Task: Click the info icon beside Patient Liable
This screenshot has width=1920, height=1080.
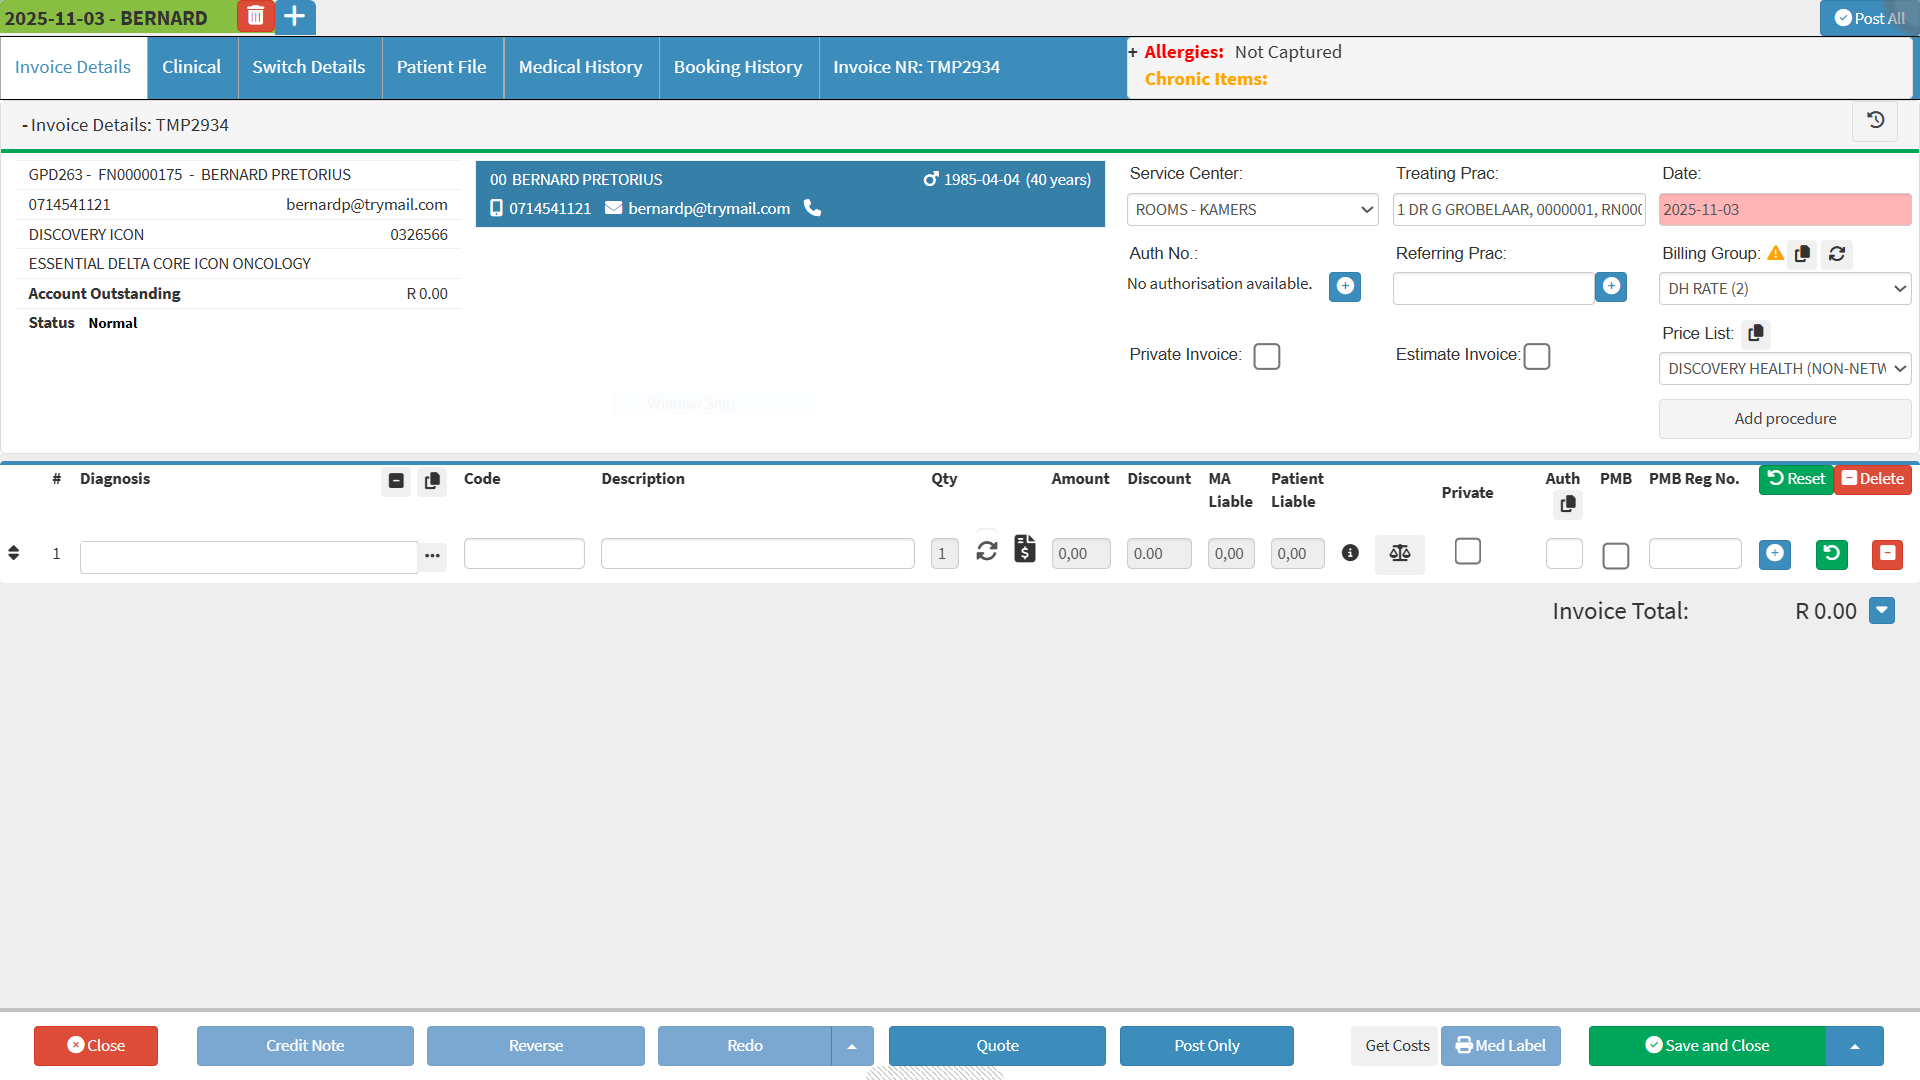Action: coord(1350,553)
